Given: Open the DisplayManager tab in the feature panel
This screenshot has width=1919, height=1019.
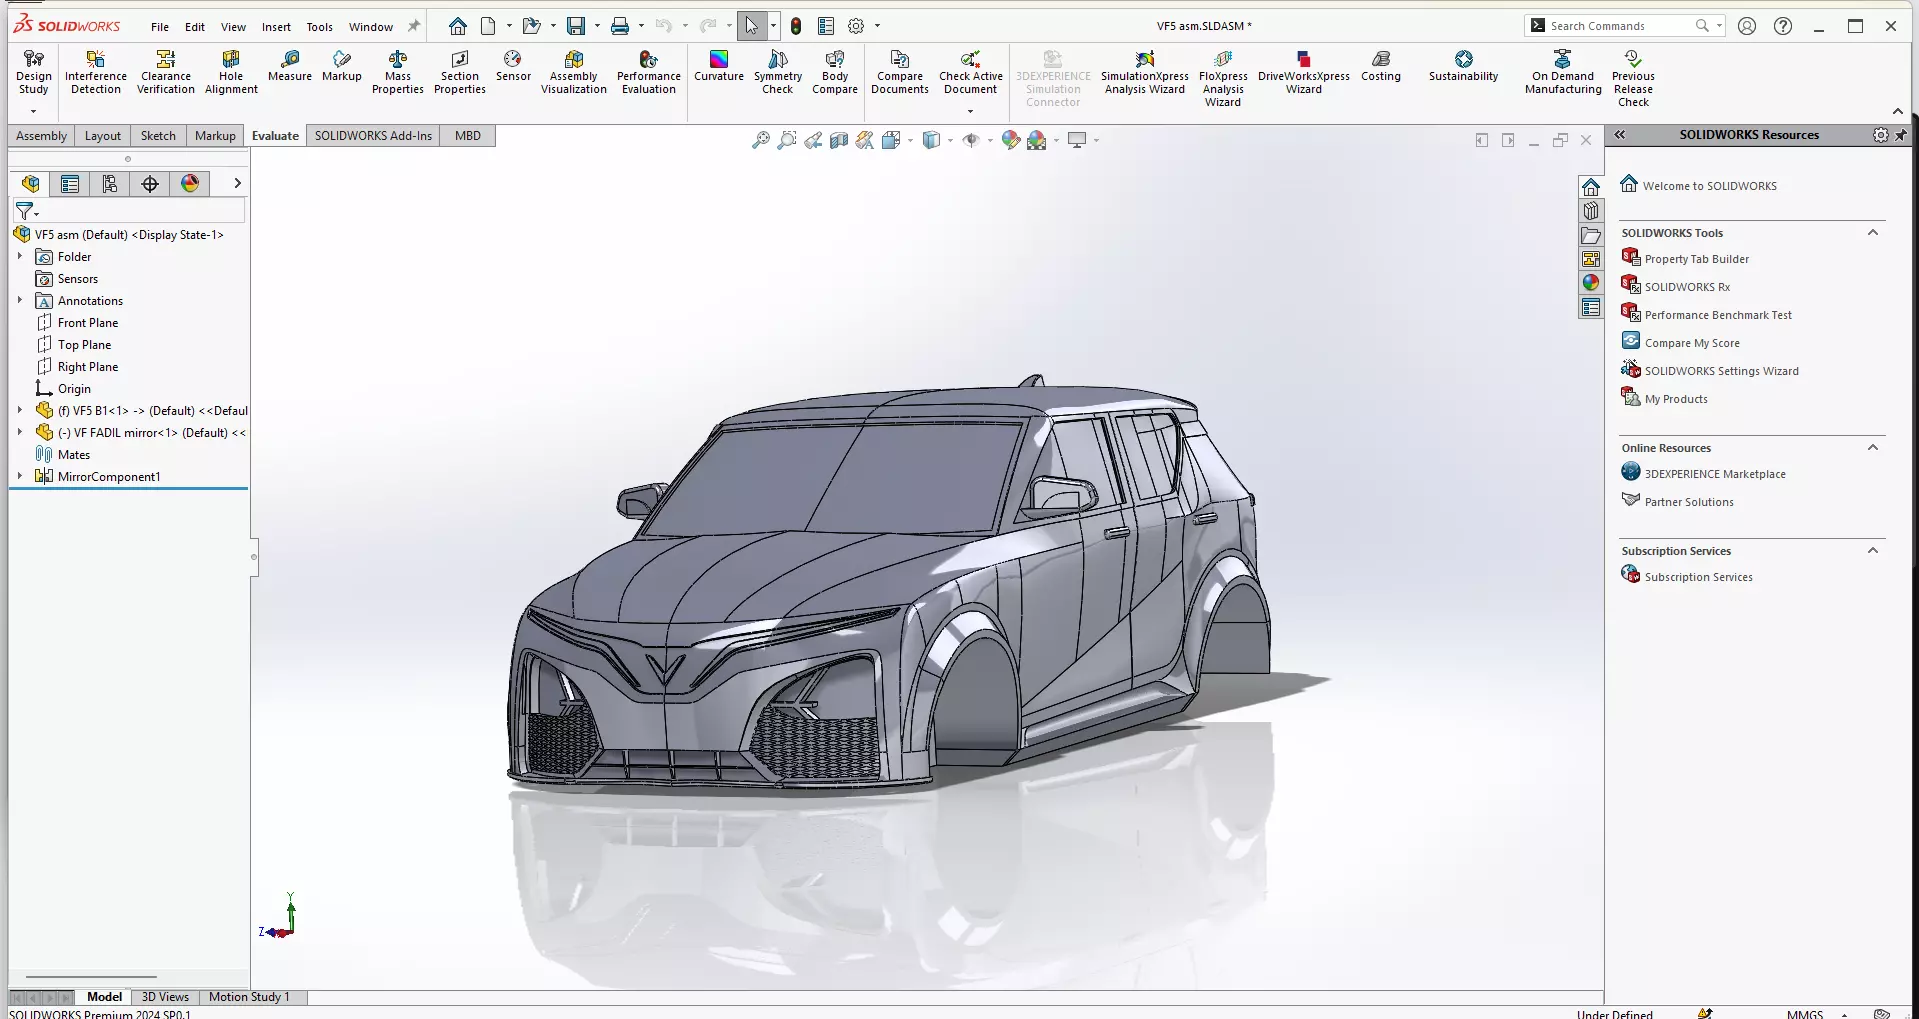Looking at the screenshot, I should point(190,183).
